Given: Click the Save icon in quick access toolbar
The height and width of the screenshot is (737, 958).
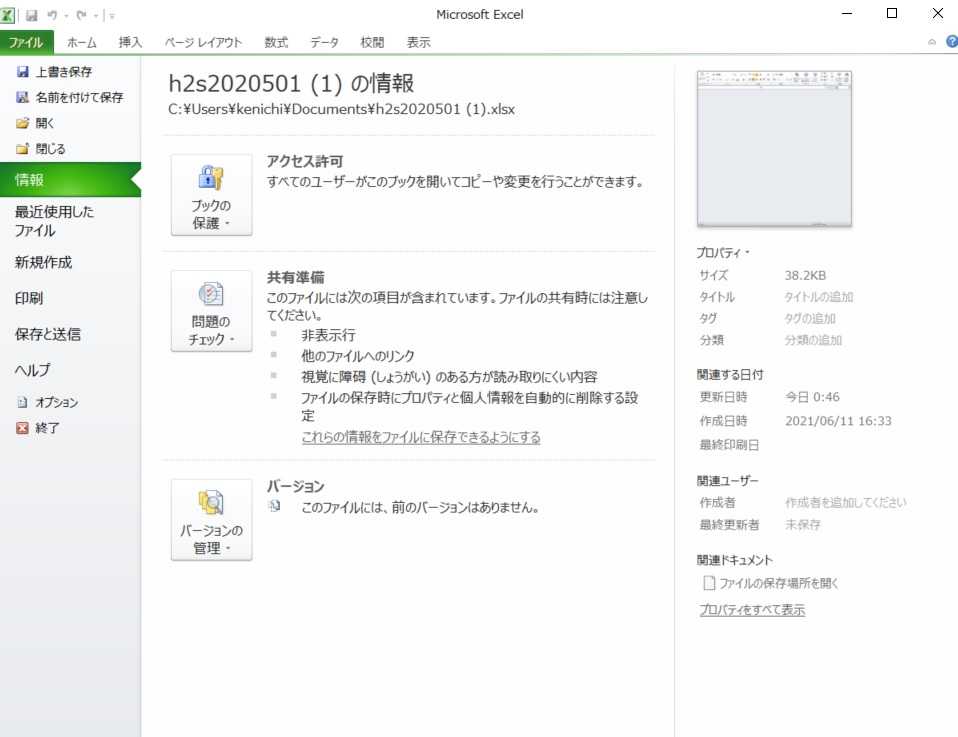Looking at the screenshot, I should [31, 15].
